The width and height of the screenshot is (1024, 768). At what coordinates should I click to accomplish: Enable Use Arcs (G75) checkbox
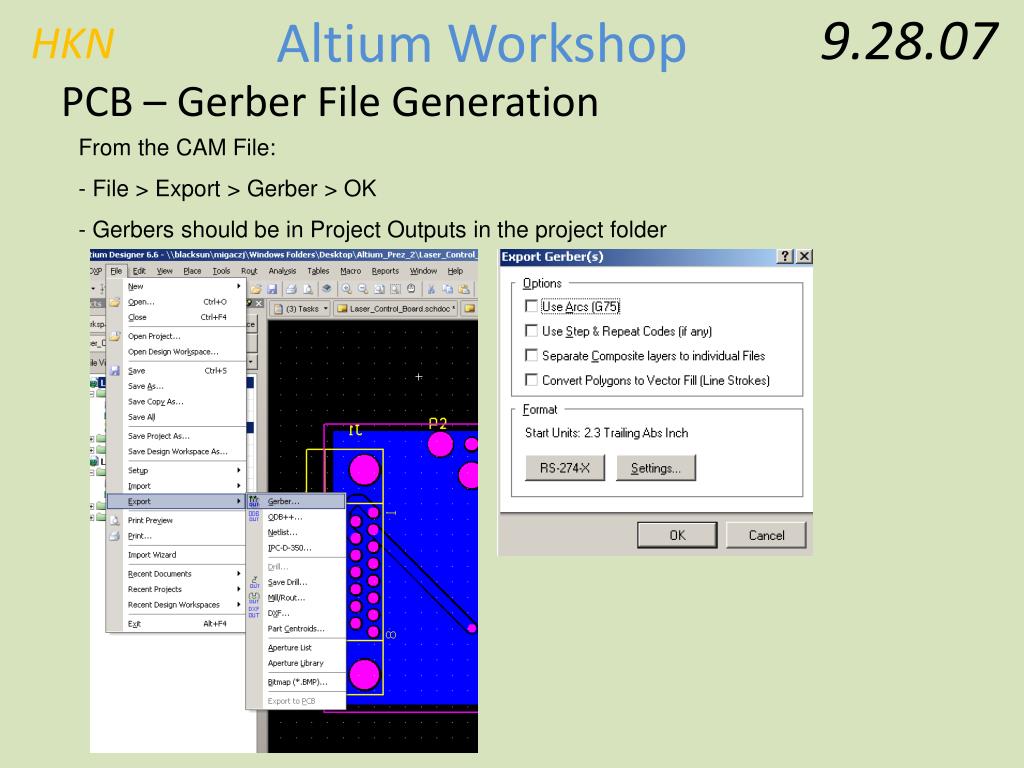[532, 306]
